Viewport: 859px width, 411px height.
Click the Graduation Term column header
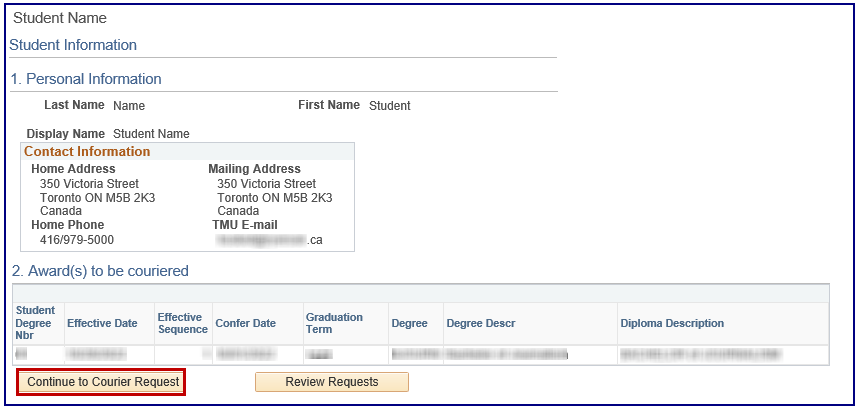[x=333, y=323]
